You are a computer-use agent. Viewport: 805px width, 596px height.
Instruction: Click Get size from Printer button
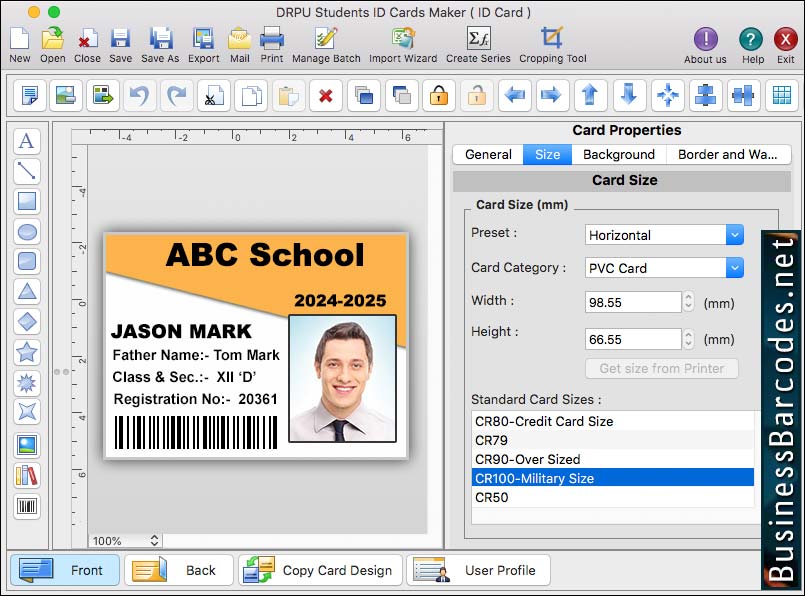(x=662, y=369)
